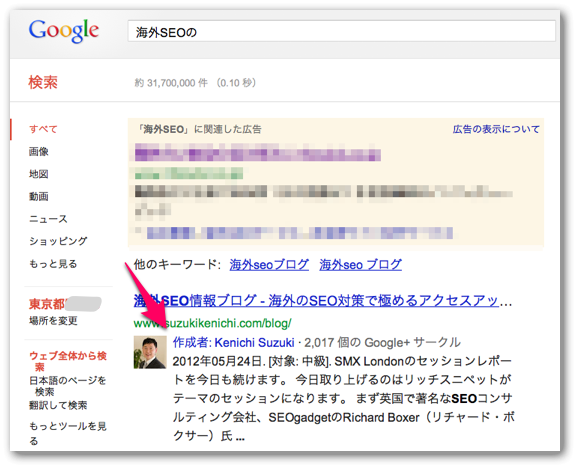This screenshot has width=576, height=467.
Task: Switch to 画像 image results
Action: pos(39,151)
